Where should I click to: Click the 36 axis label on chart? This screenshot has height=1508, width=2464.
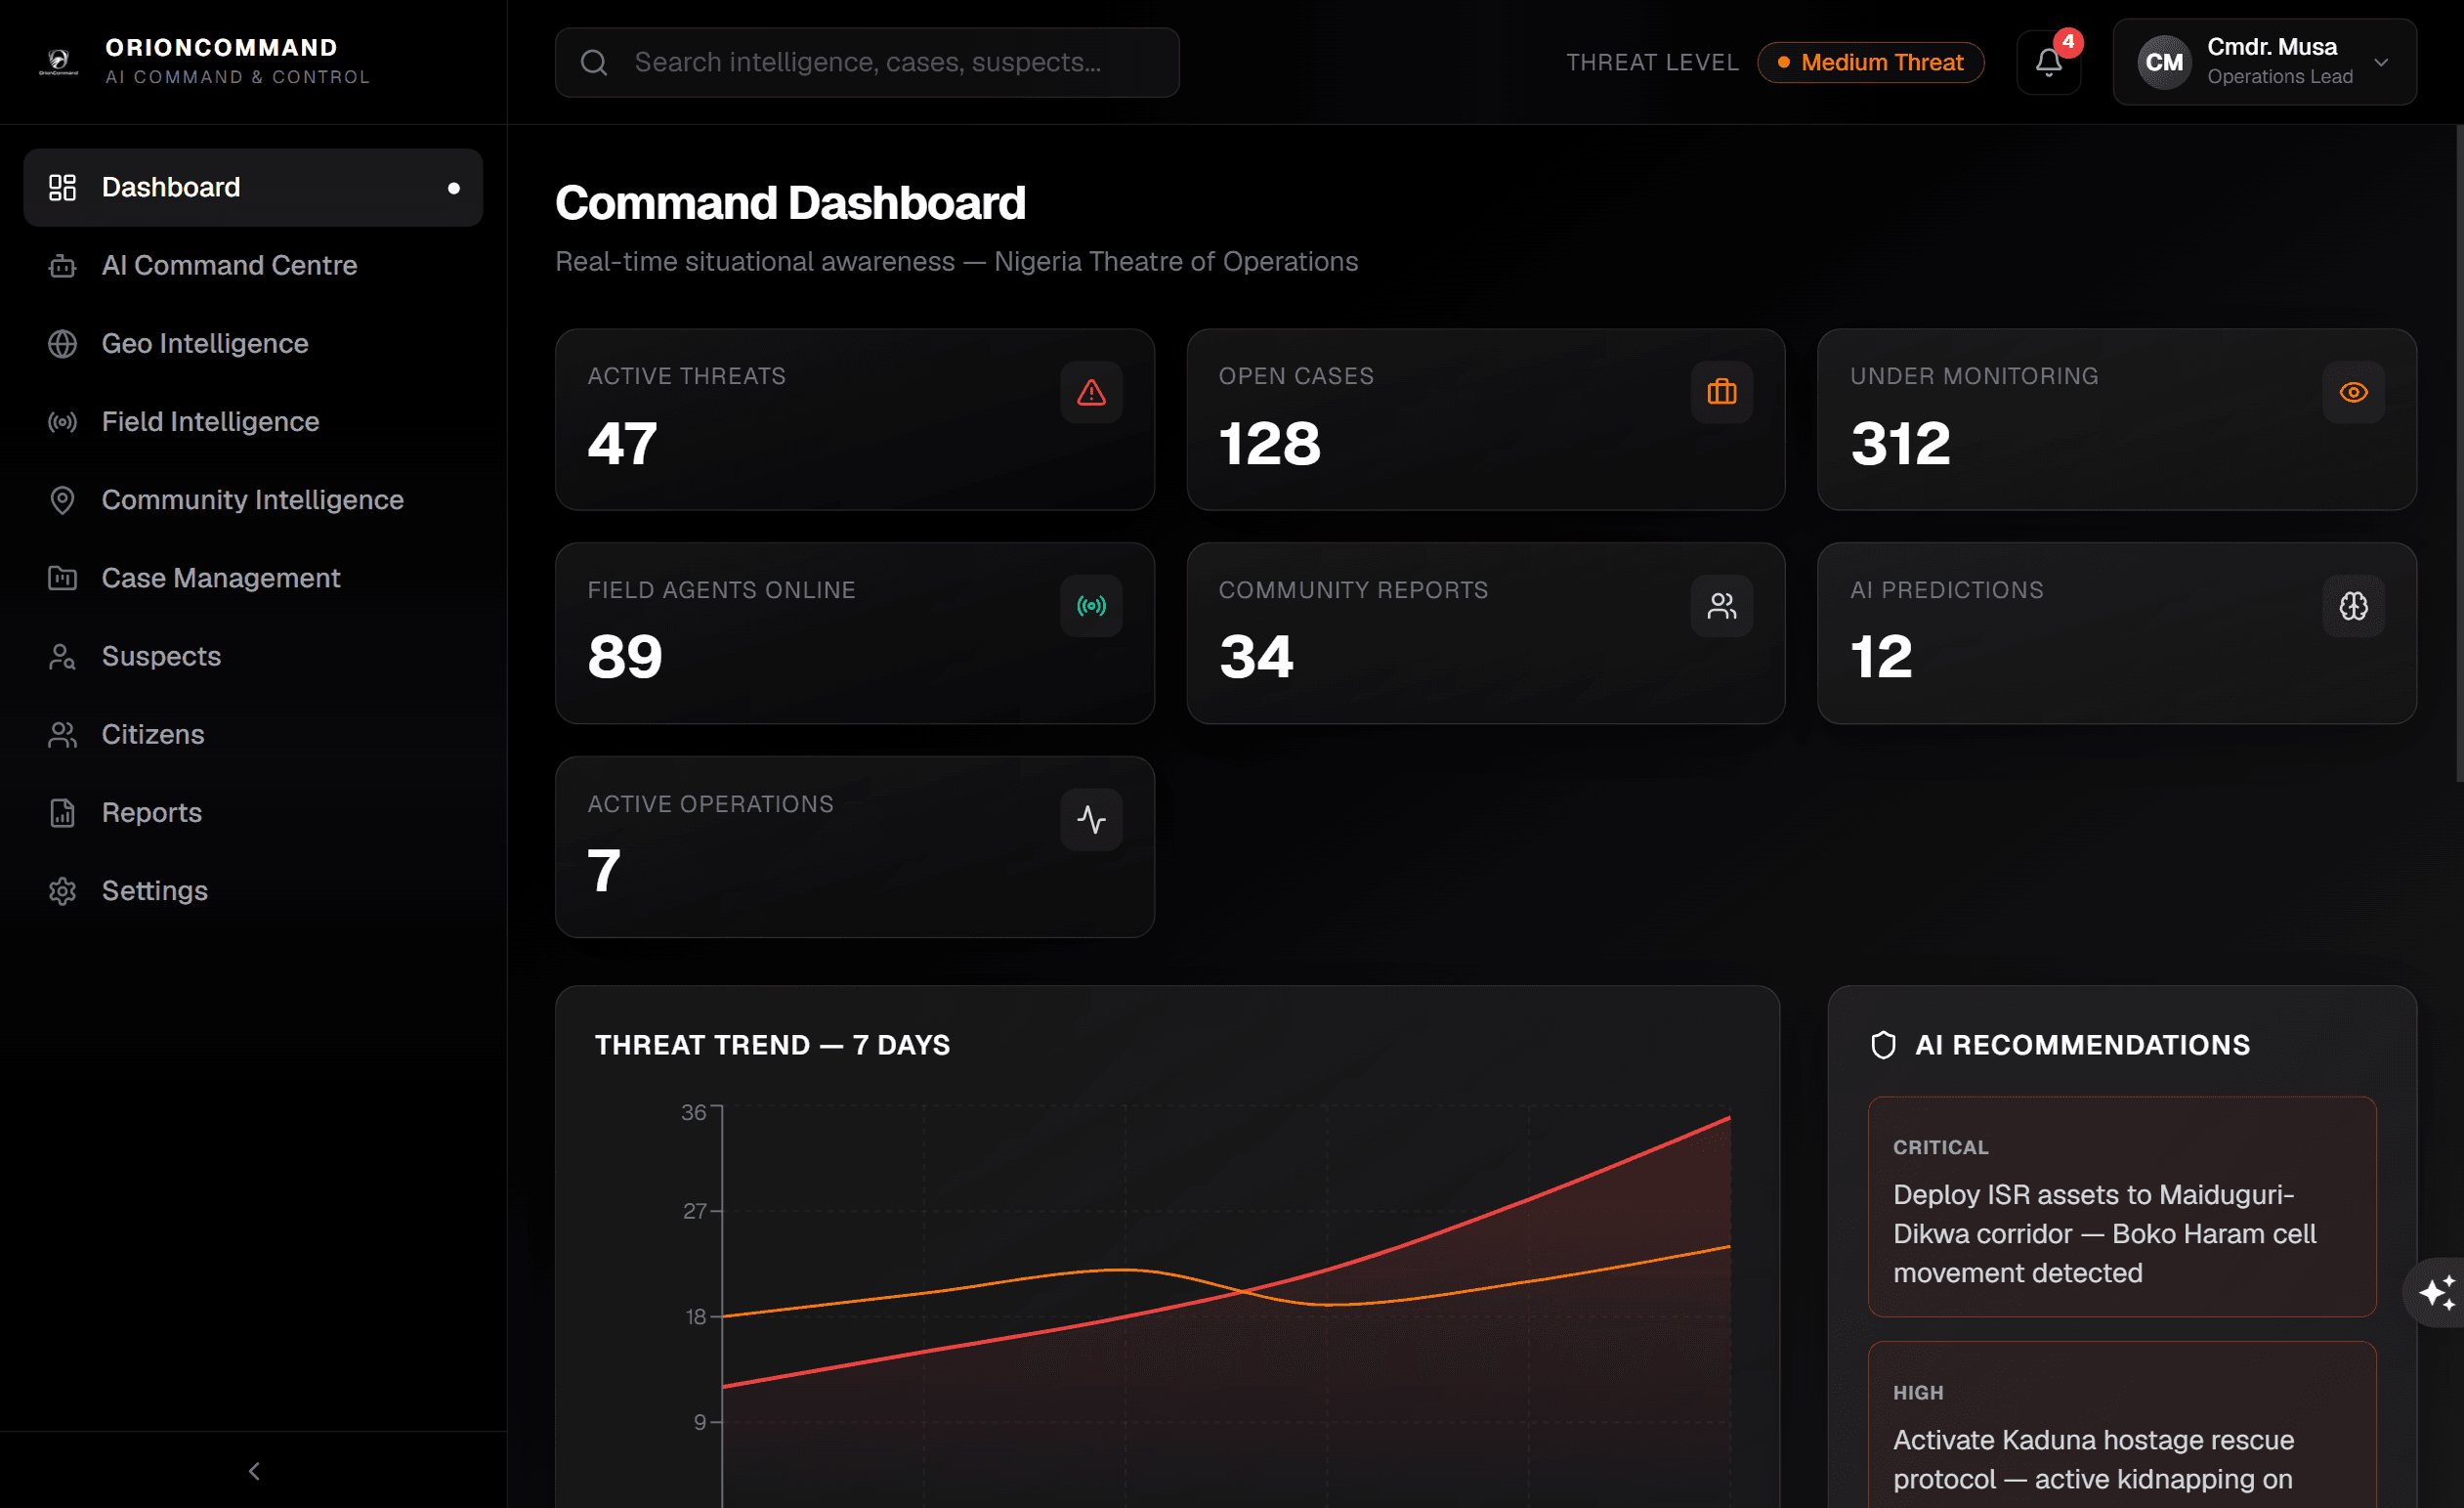(693, 1112)
